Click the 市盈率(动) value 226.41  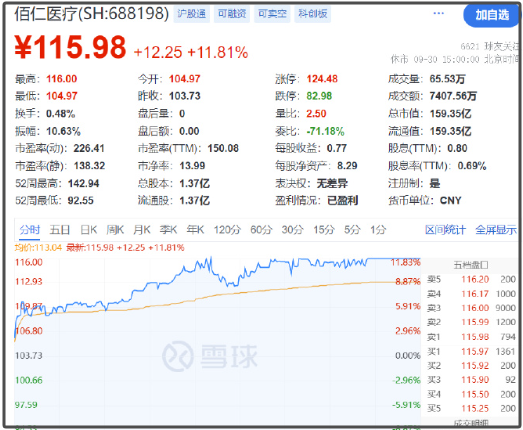click(x=89, y=148)
